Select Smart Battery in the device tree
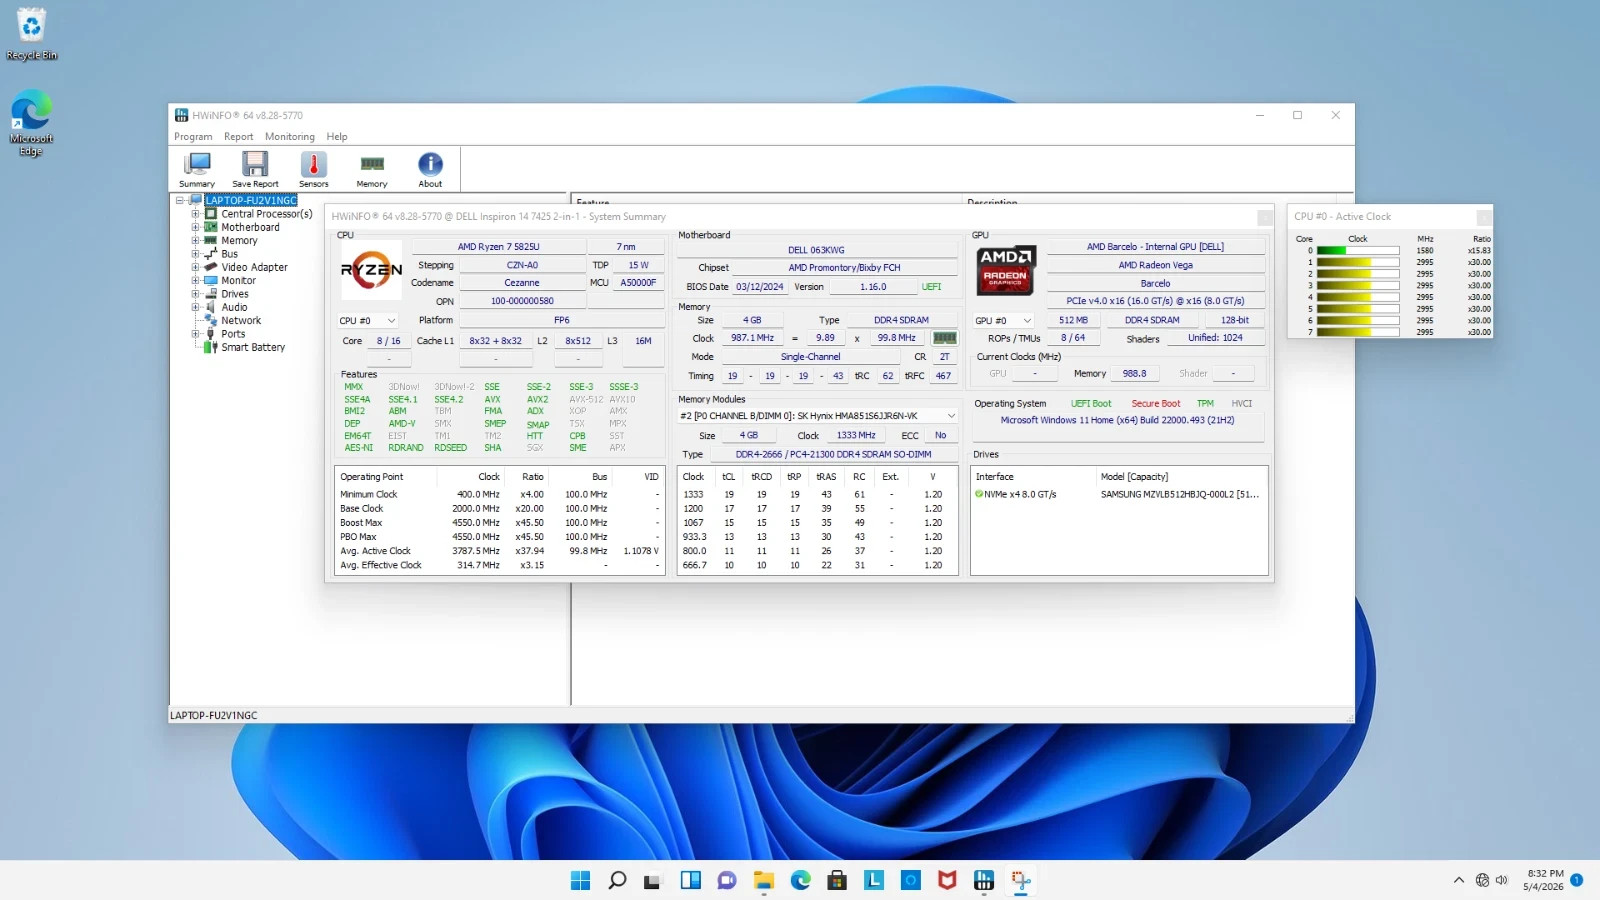Viewport: 1600px width, 900px height. 253,347
